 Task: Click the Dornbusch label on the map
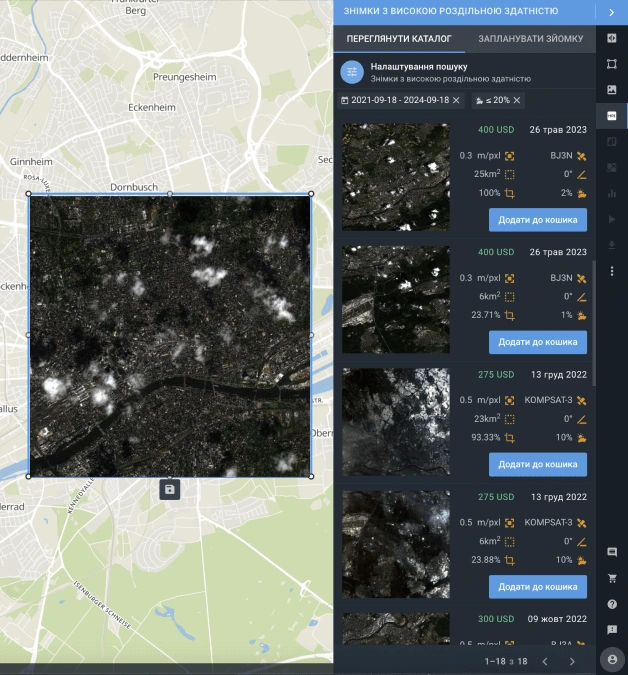[x=134, y=187]
